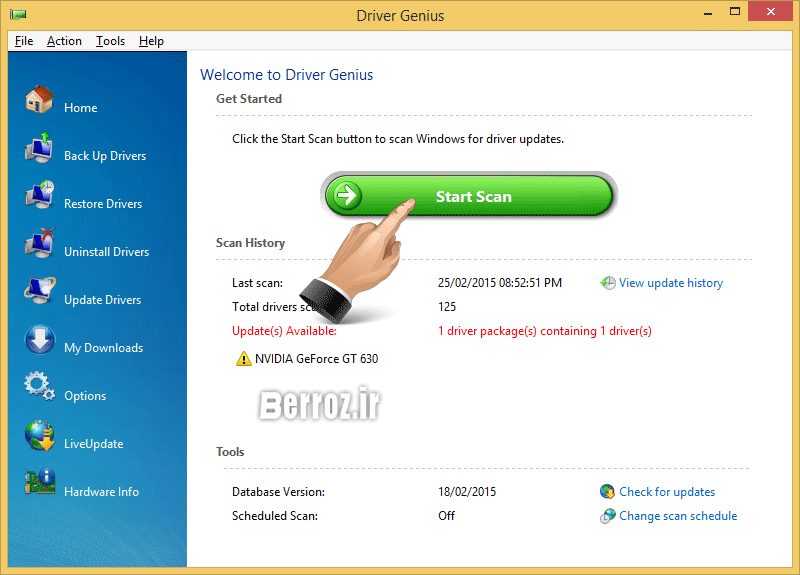The height and width of the screenshot is (575, 800).
Task: Click the database version date 18/02/2015
Action: (467, 491)
